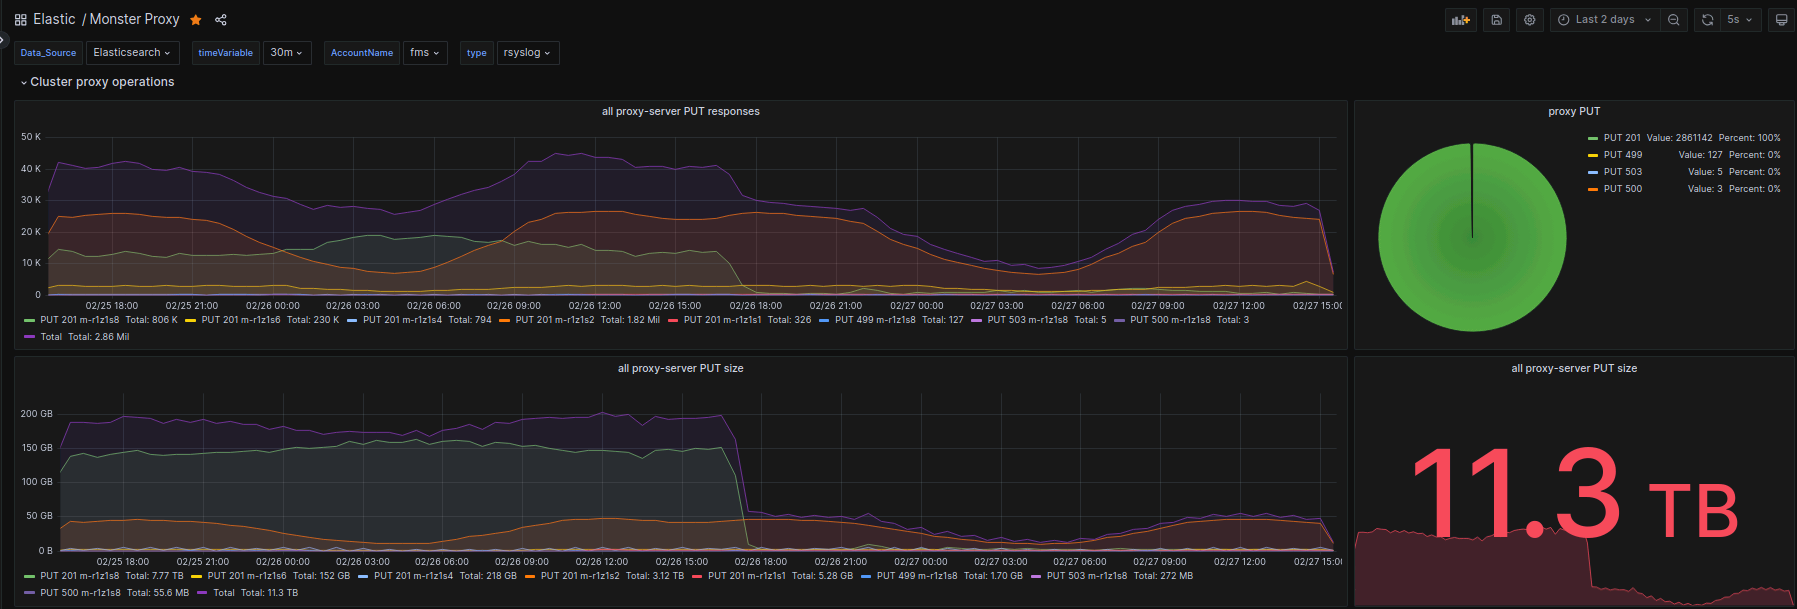The image size is (1797, 609).
Task: Click the Data_Source variable label
Action: tap(48, 53)
